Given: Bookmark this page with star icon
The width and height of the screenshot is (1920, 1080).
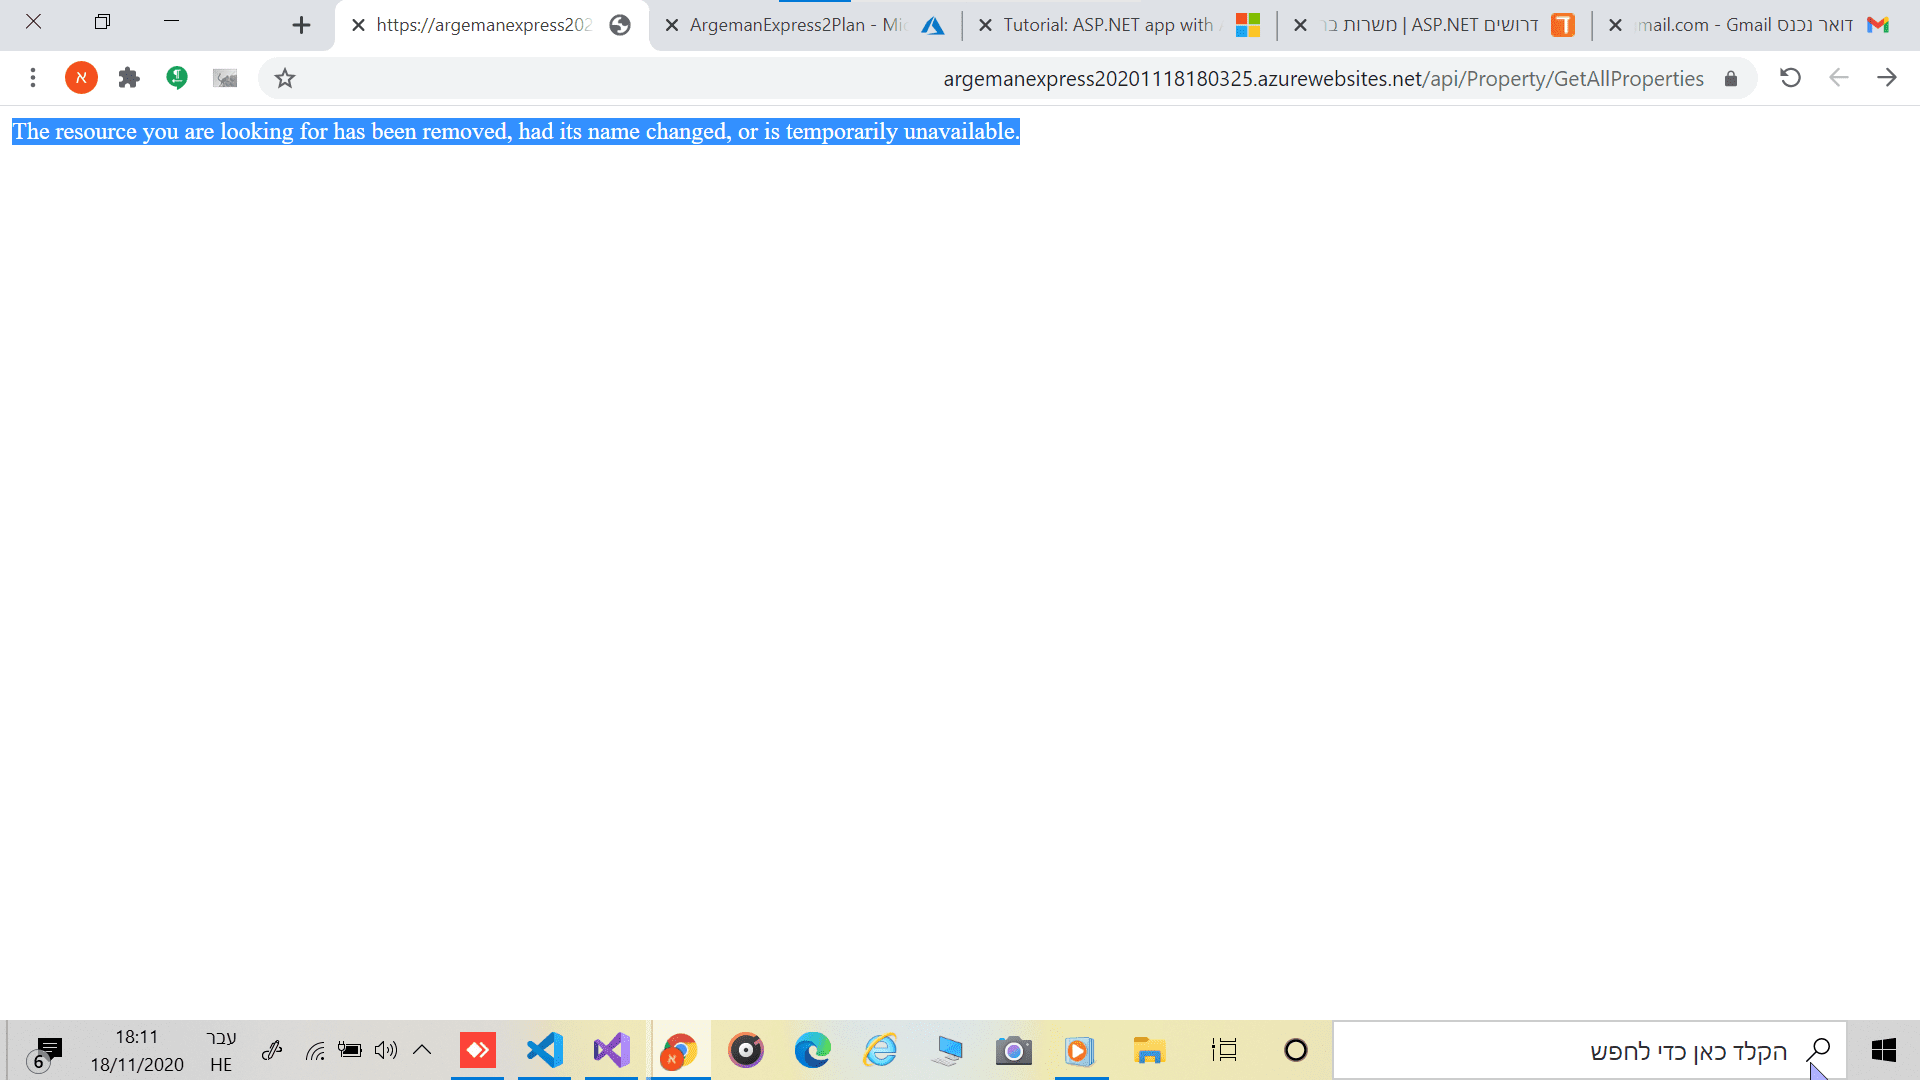Looking at the screenshot, I should (285, 78).
